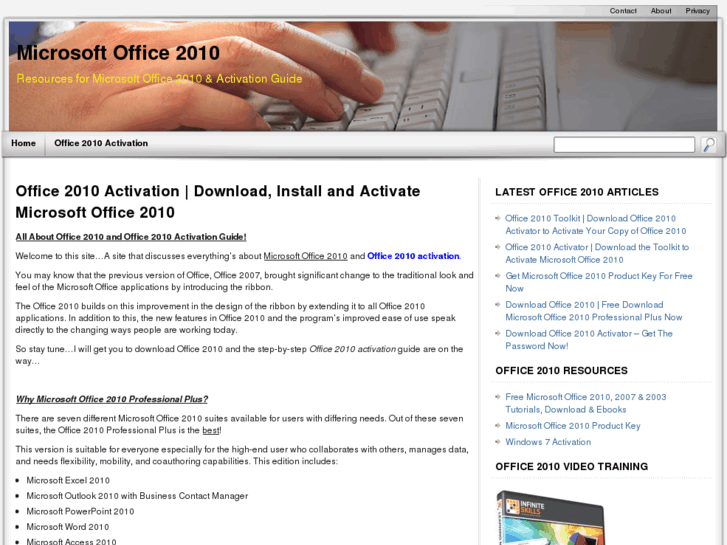This screenshot has height=545, width=727.
Task: Open 'Free Microsoft Office 2010, 2007 & 2003 Tutorials' resource
Action: (x=586, y=403)
